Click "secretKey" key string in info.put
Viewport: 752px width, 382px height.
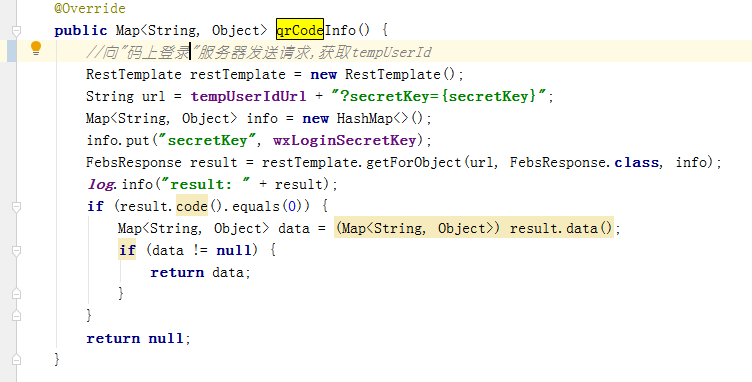point(207,140)
